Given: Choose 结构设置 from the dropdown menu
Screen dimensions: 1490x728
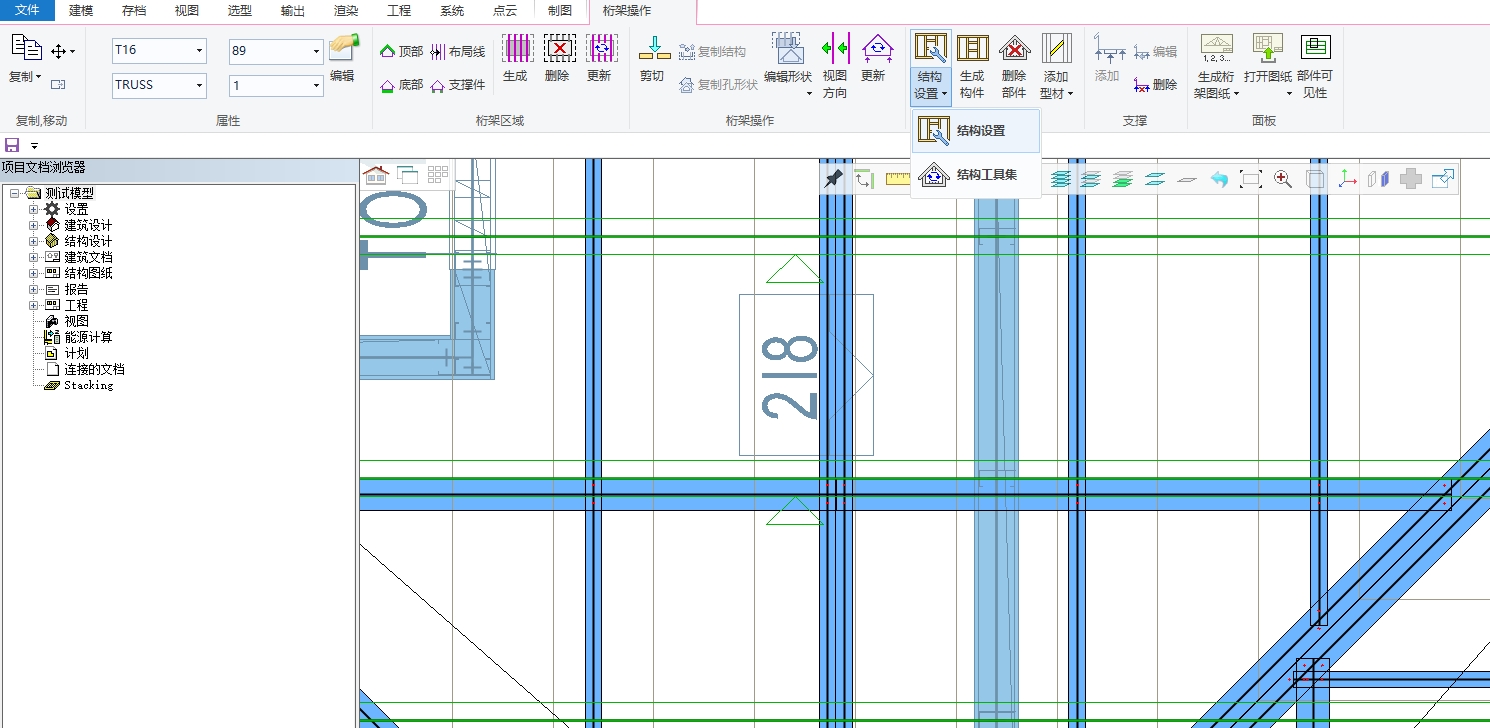Looking at the screenshot, I should [x=975, y=131].
